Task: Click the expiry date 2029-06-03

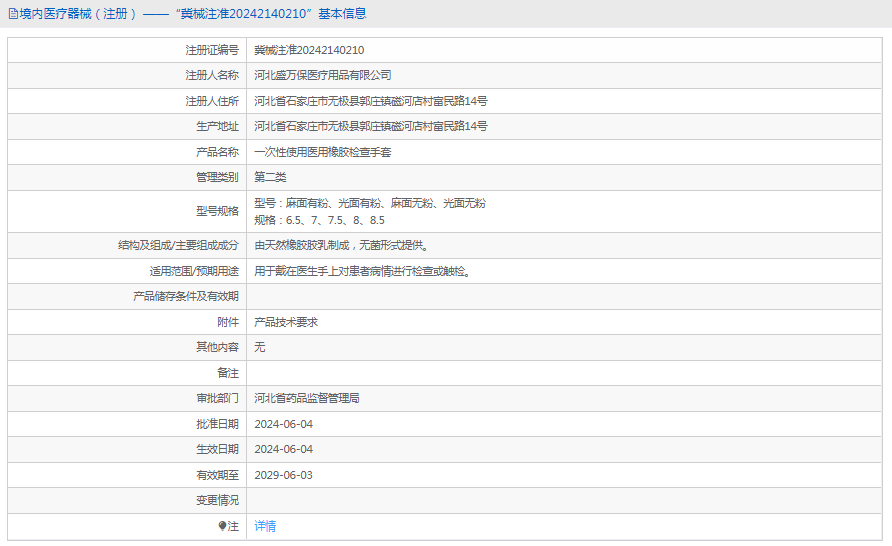Action: point(283,475)
